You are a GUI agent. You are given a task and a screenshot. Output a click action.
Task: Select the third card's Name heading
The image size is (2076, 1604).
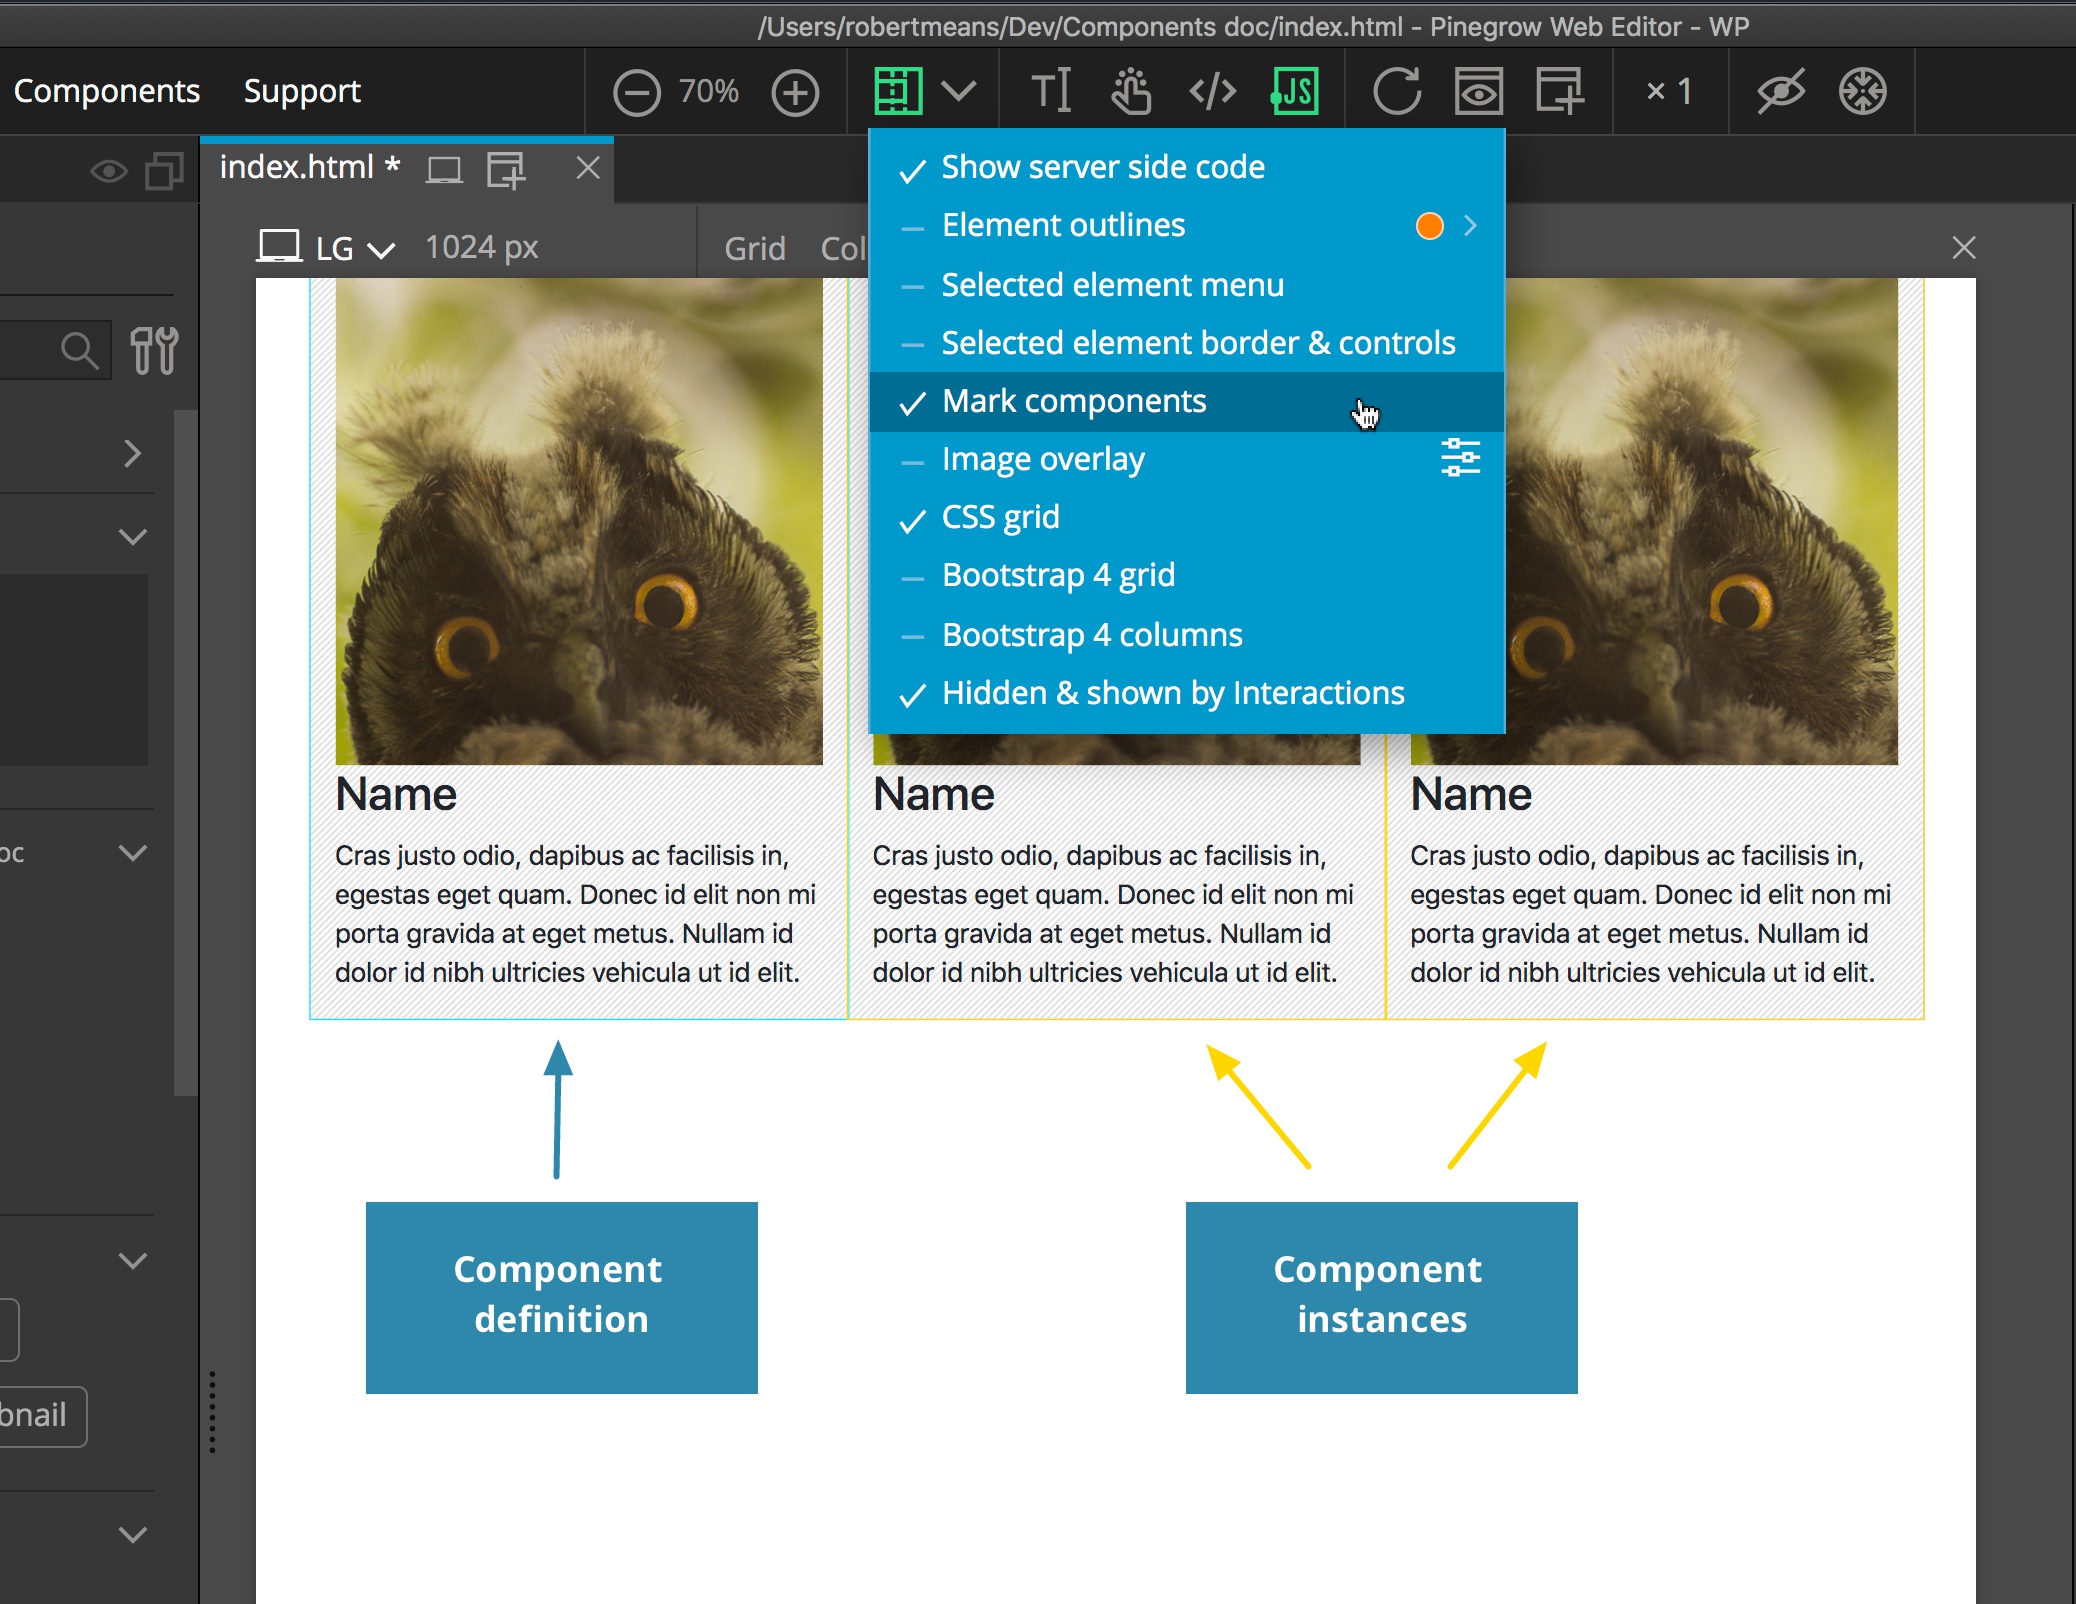pos(1471,795)
